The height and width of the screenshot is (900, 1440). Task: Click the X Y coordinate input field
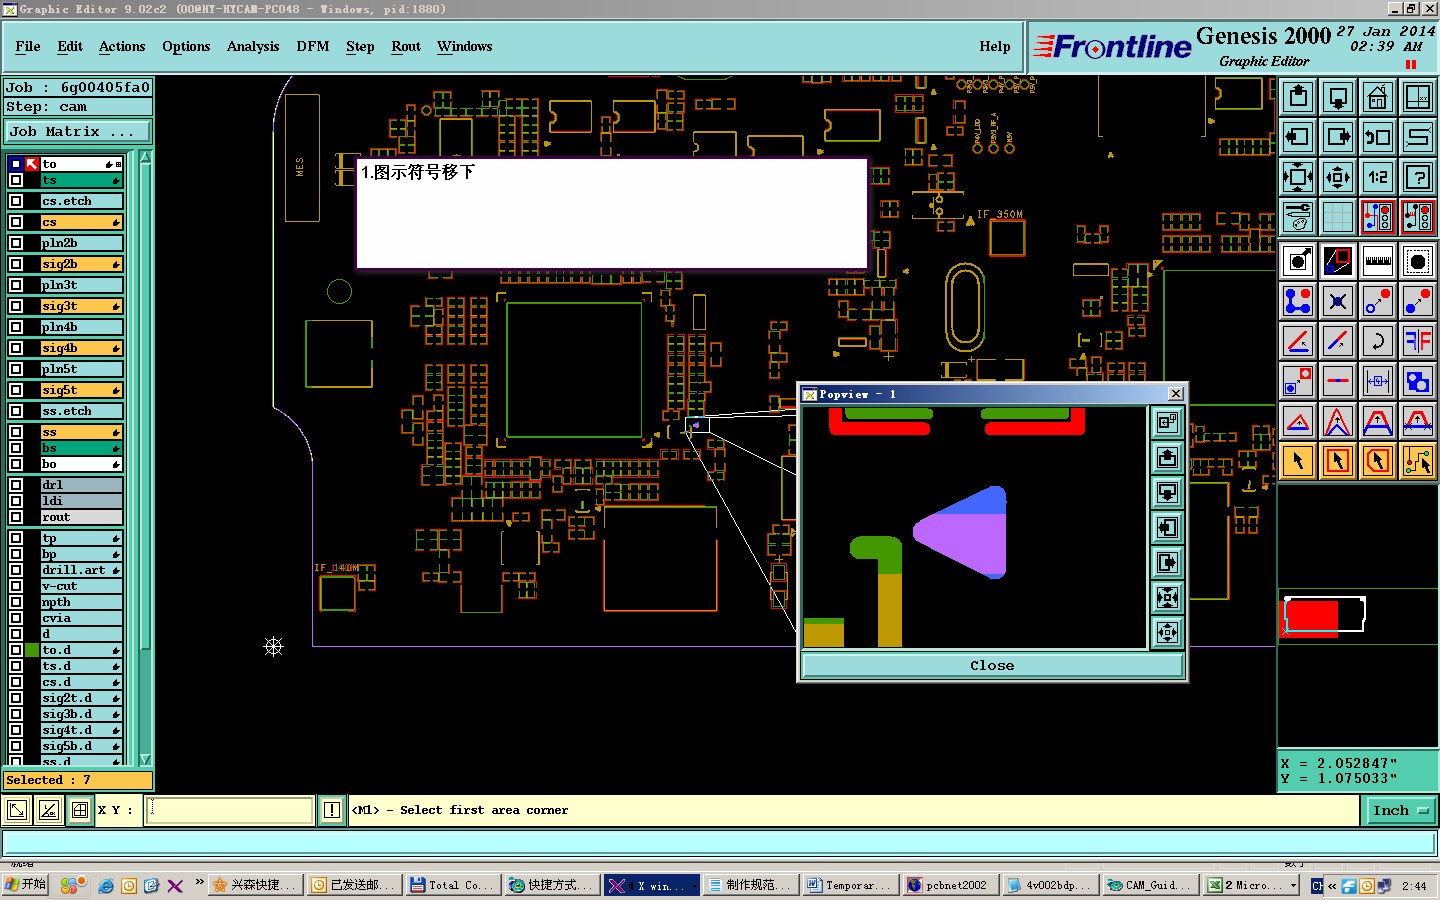coord(230,810)
